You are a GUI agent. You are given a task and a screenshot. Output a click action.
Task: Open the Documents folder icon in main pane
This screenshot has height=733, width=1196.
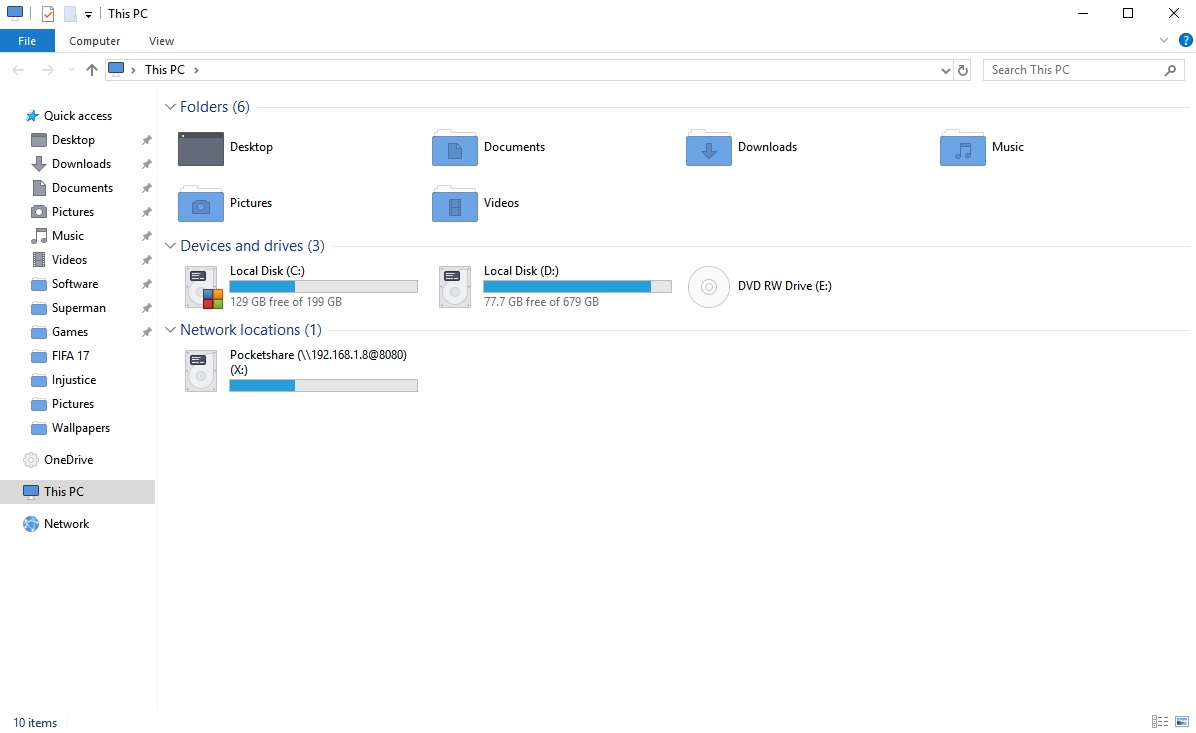coord(455,148)
